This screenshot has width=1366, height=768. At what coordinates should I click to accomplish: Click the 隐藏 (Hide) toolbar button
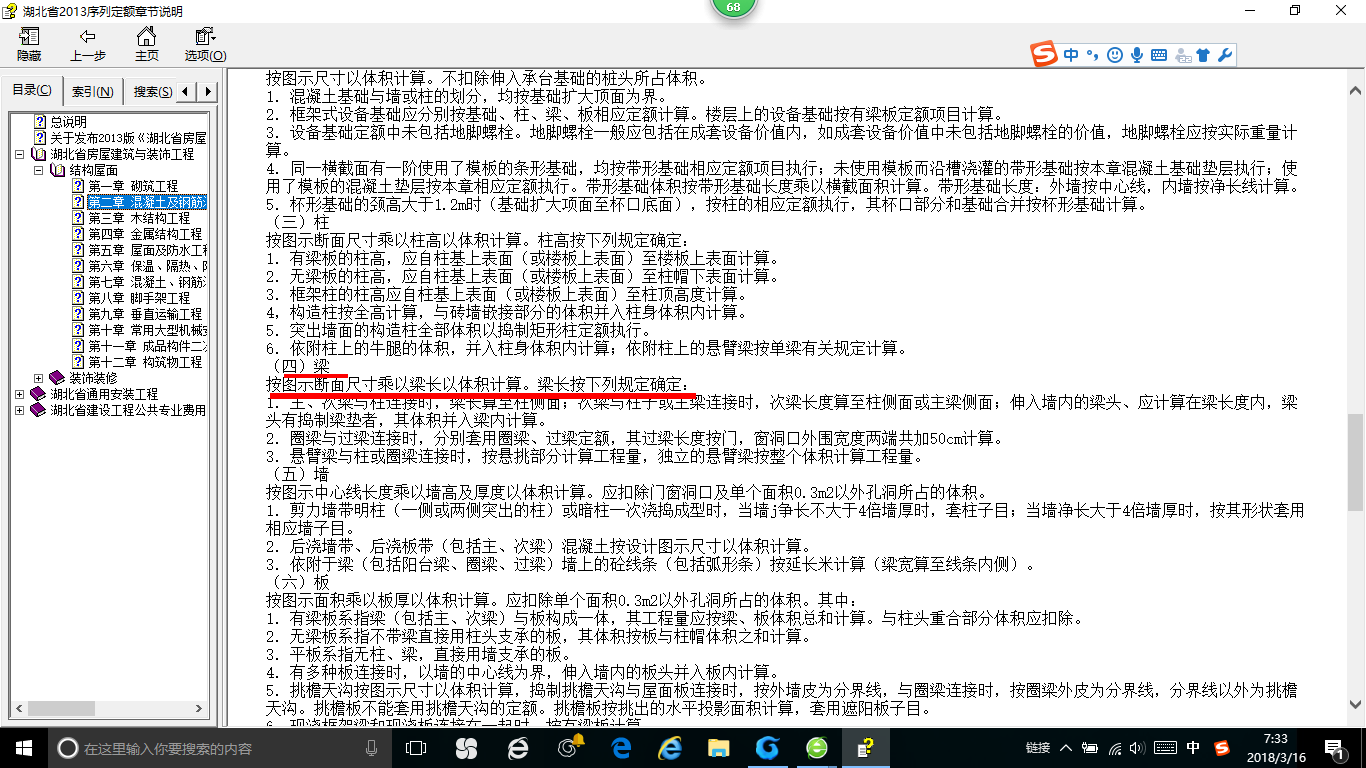click(29, 45)
